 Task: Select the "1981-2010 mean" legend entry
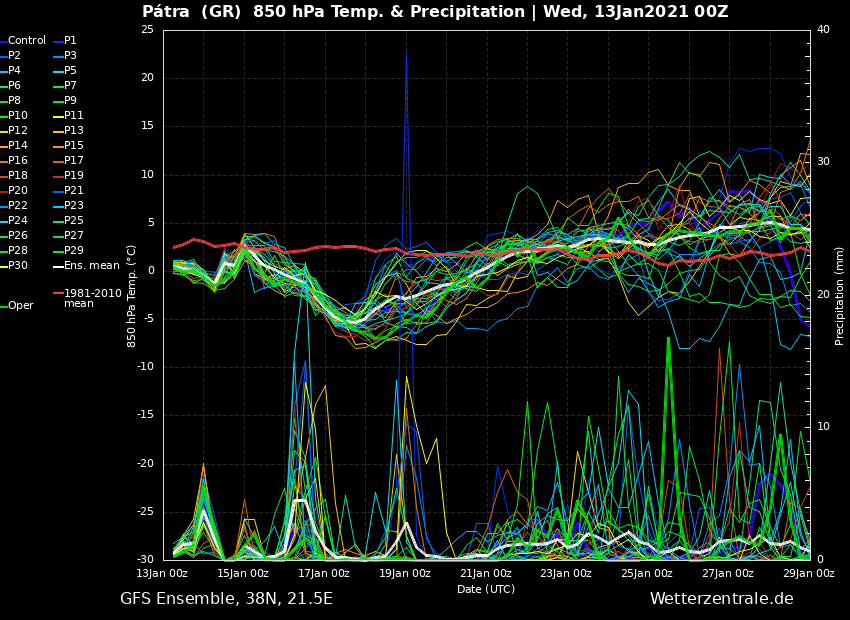pos(88,298)
